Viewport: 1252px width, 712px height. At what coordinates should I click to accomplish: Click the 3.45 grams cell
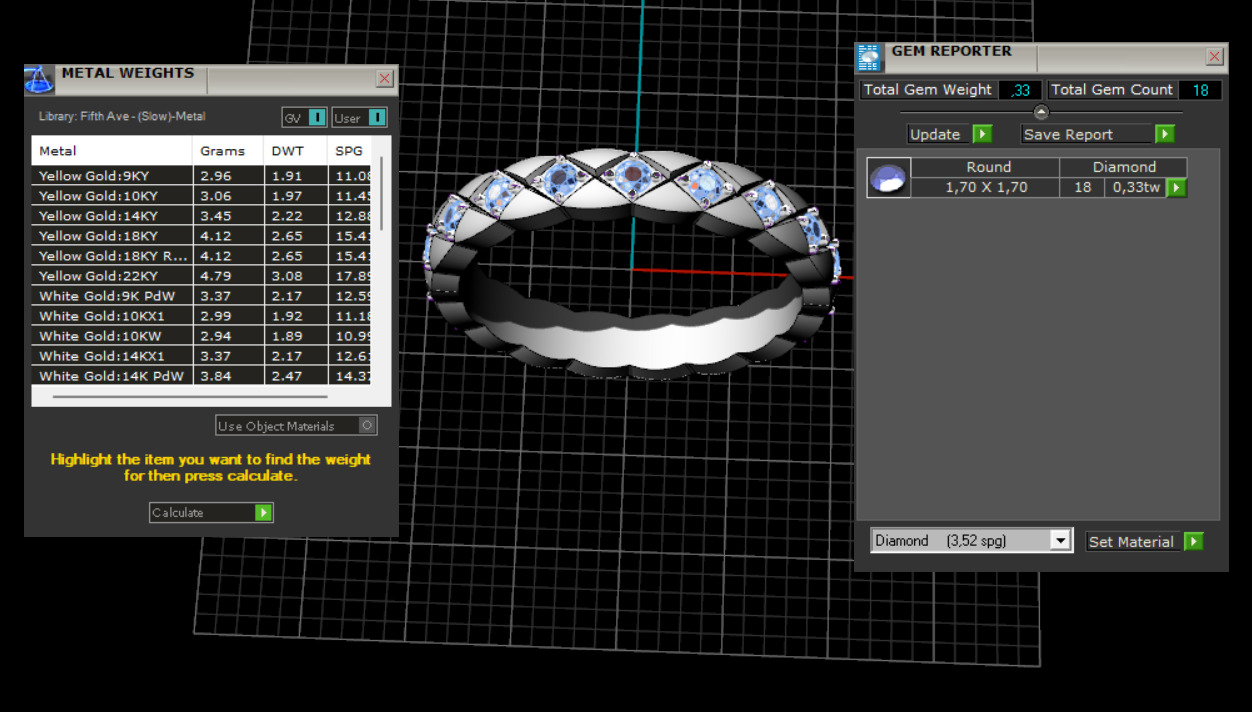(227, 216)
